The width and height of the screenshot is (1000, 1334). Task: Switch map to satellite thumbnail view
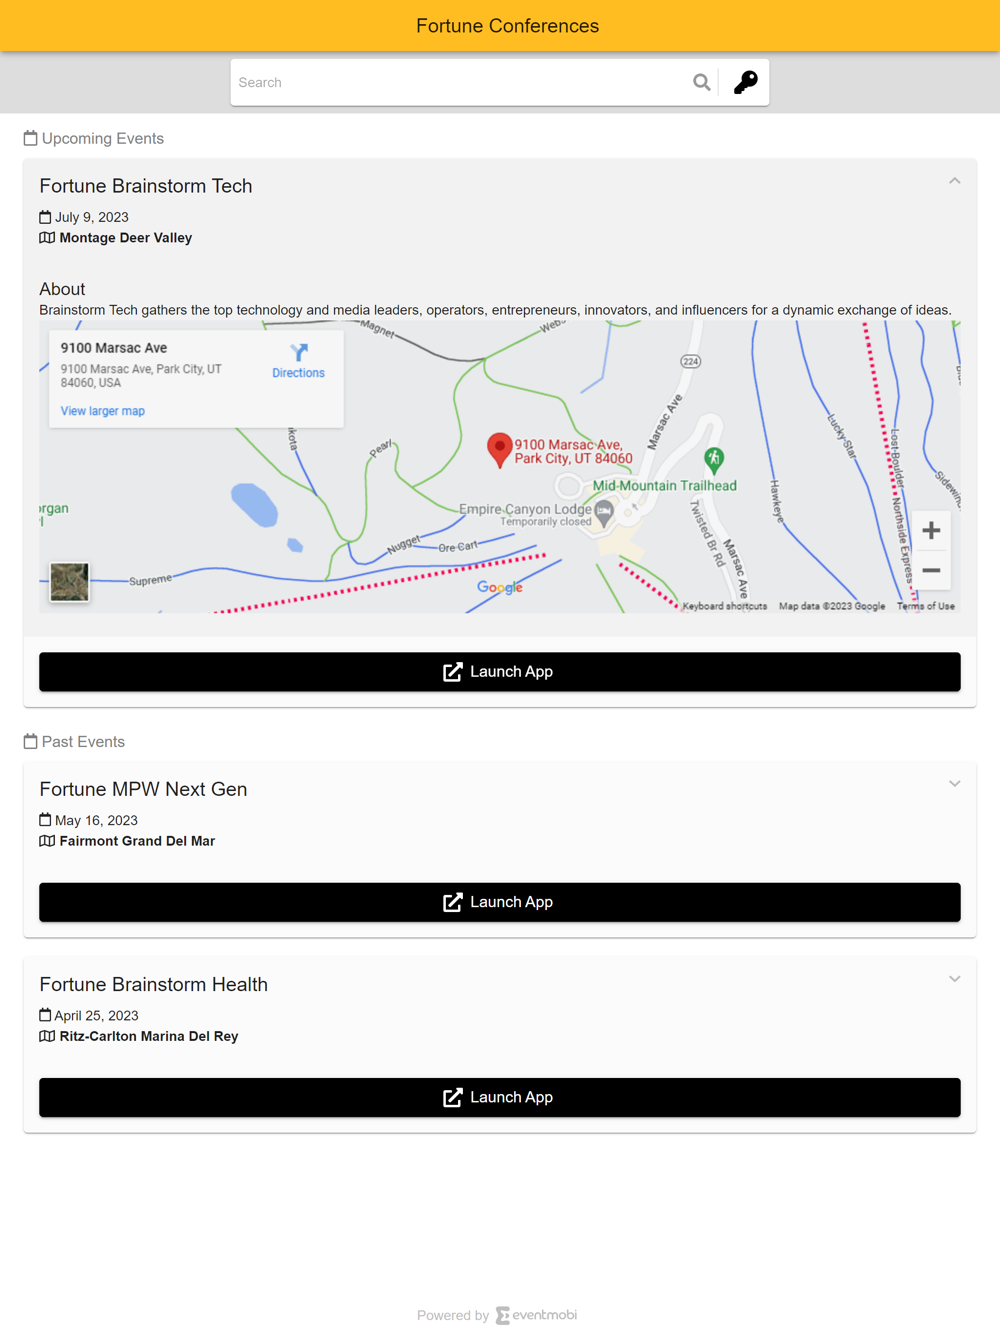coord(69,582)
